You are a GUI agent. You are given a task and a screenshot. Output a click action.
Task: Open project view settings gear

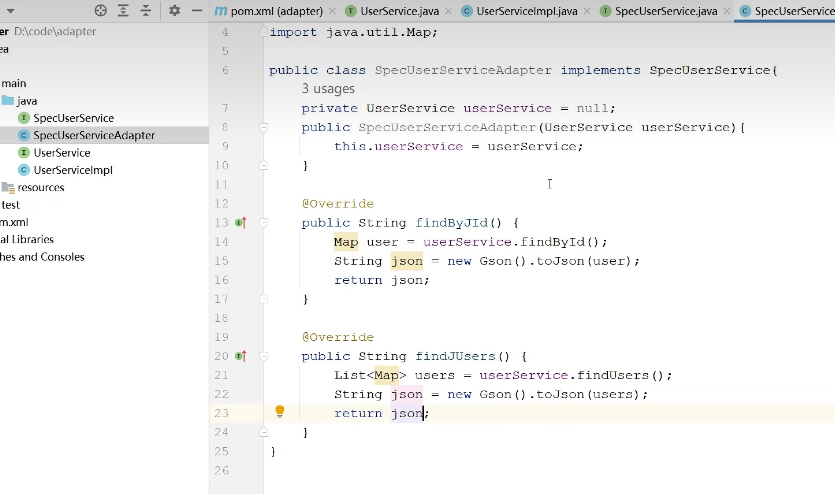coord(174,10)
